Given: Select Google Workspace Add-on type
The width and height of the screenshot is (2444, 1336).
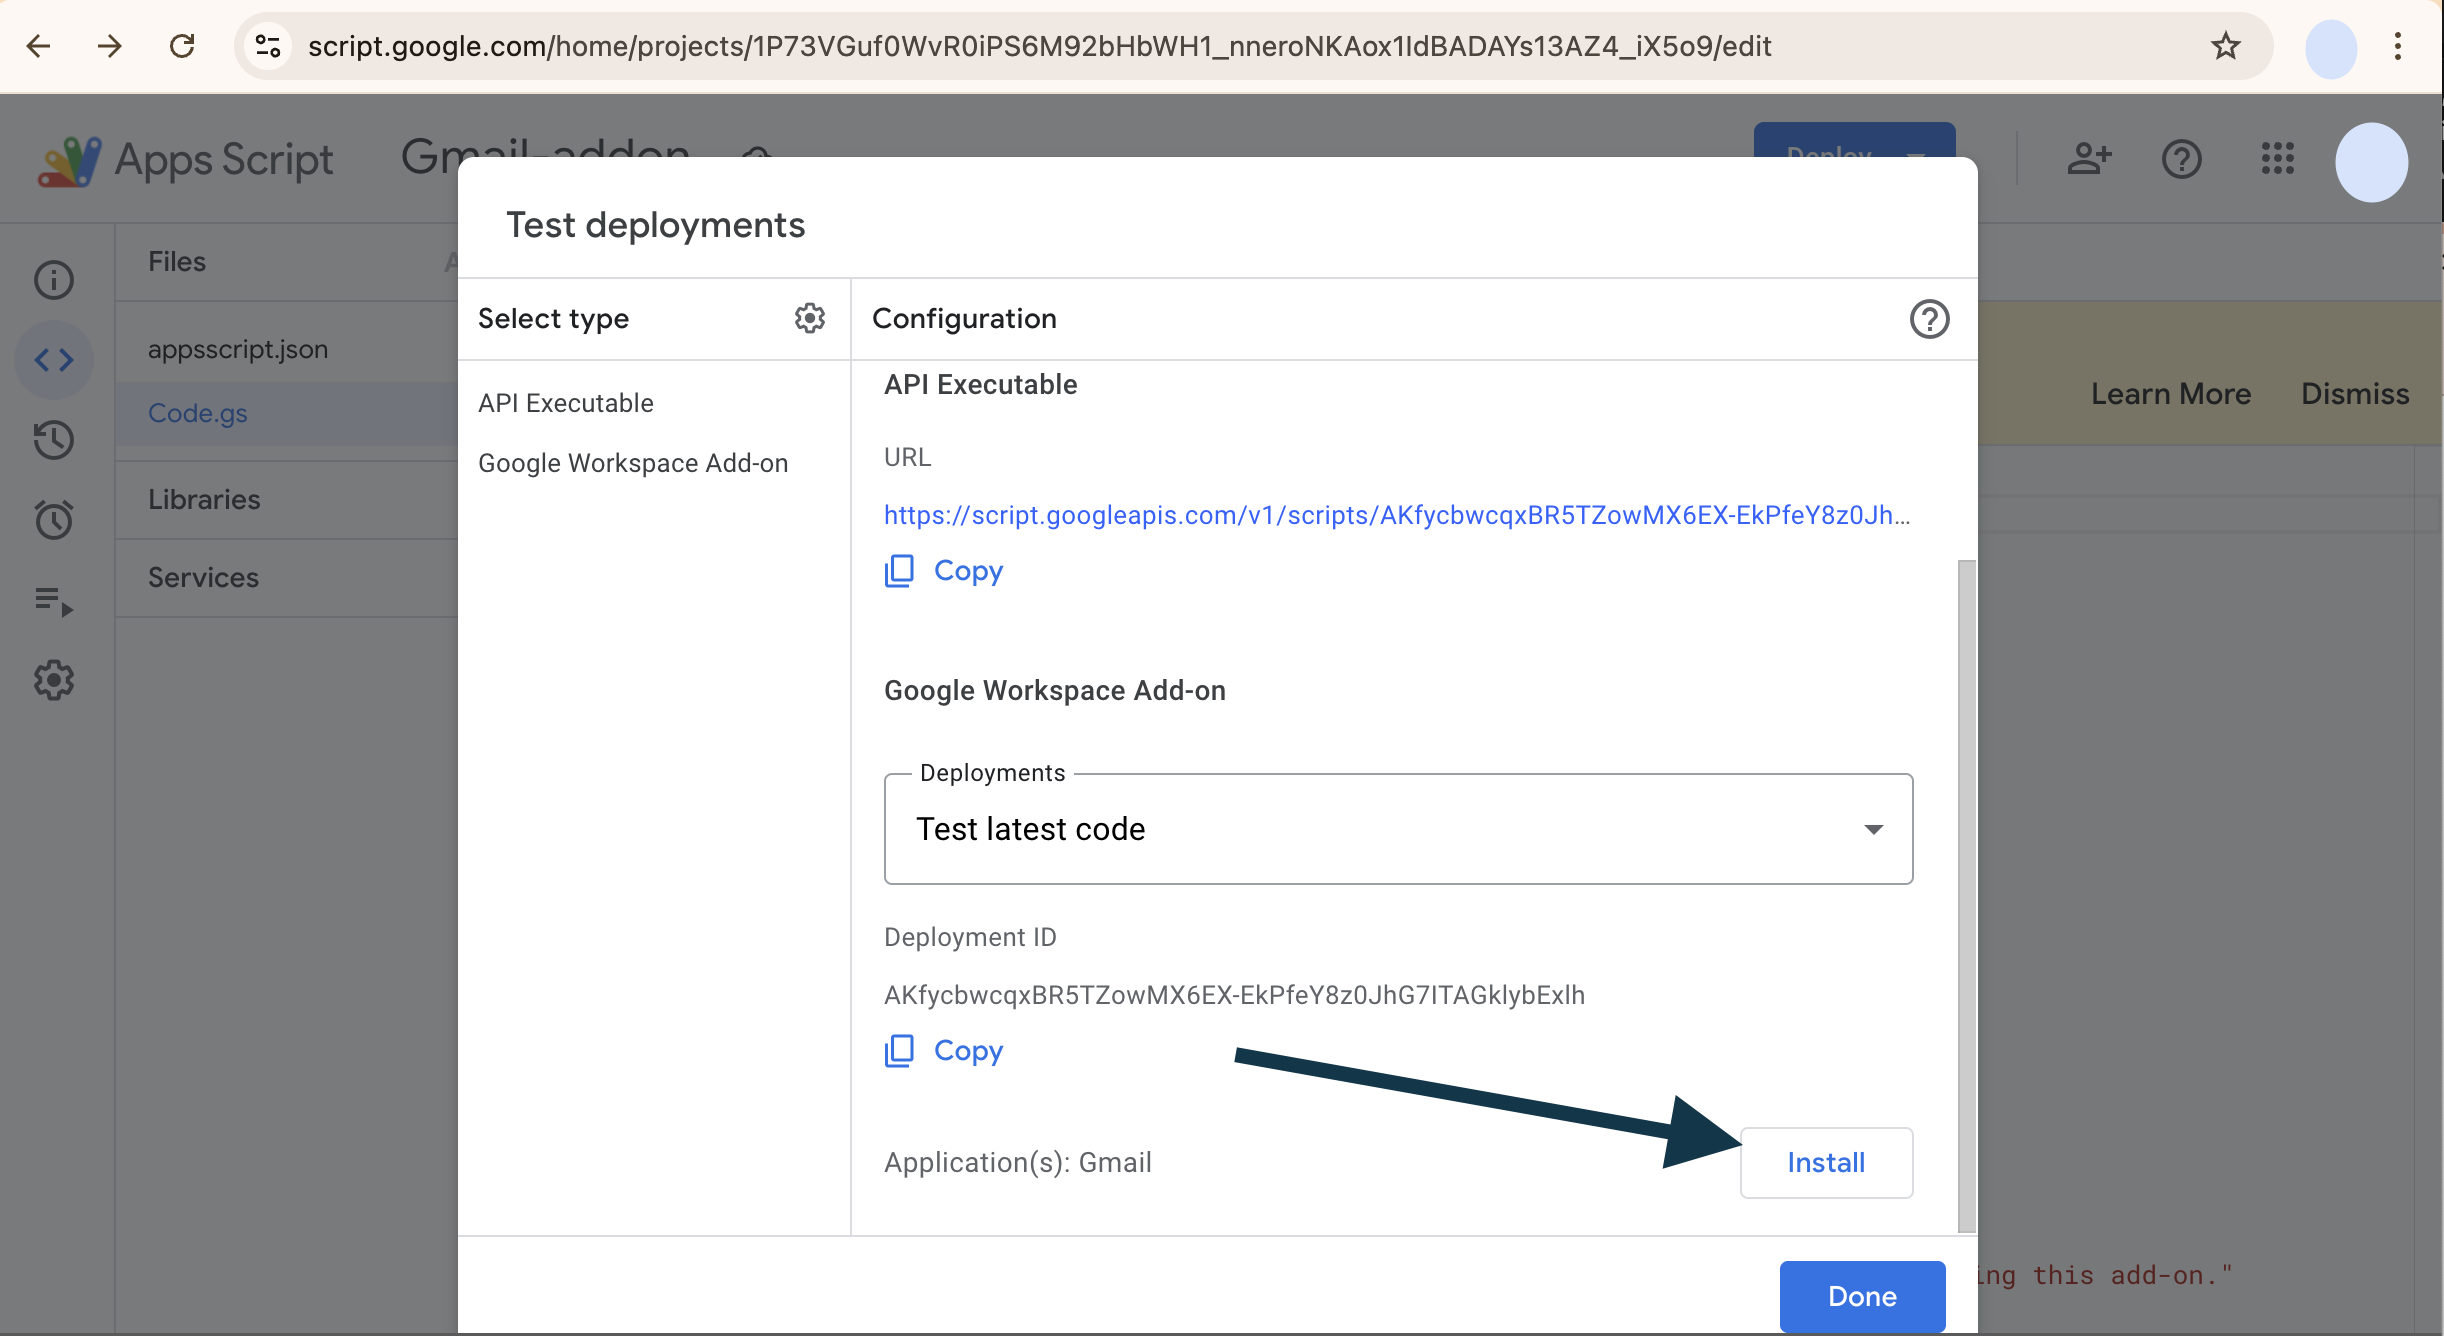Looking at the screenshot, I should [x=633, y=463].
